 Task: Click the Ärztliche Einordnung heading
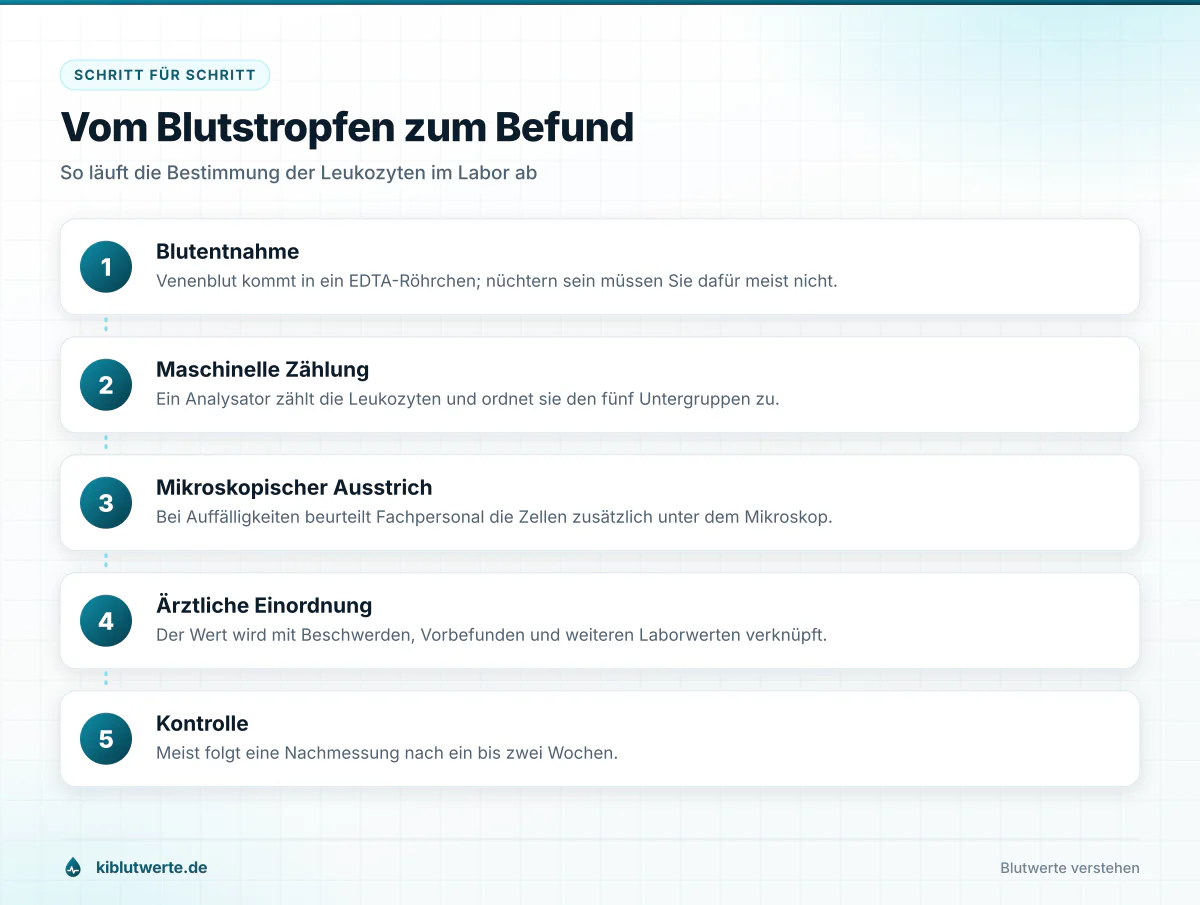[x=264, y=605]
